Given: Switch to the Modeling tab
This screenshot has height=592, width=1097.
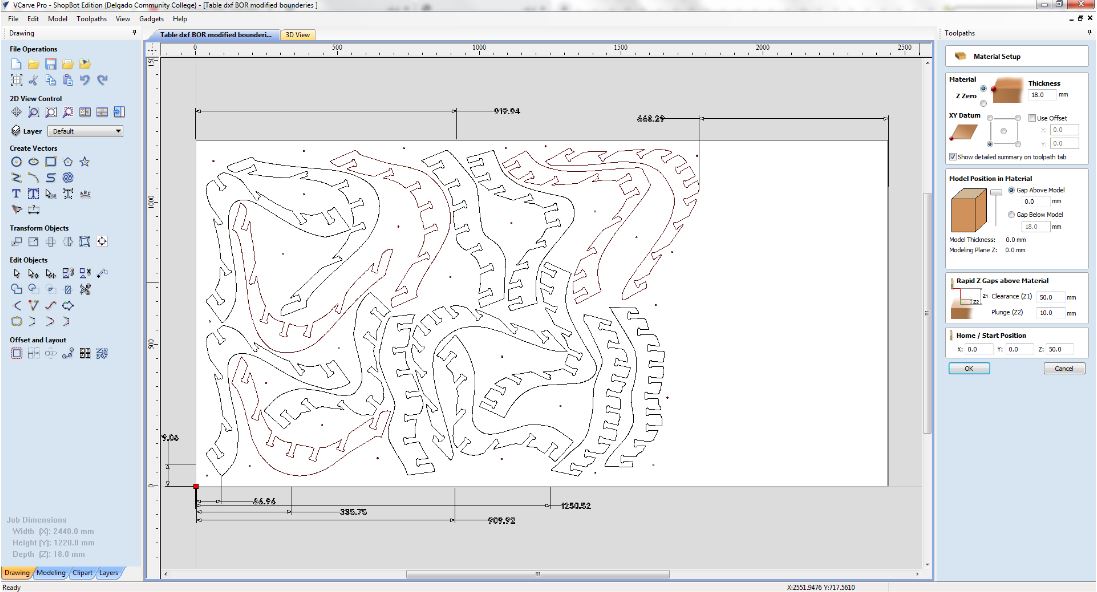Looking at the screenshot, I should coord(51,572).
